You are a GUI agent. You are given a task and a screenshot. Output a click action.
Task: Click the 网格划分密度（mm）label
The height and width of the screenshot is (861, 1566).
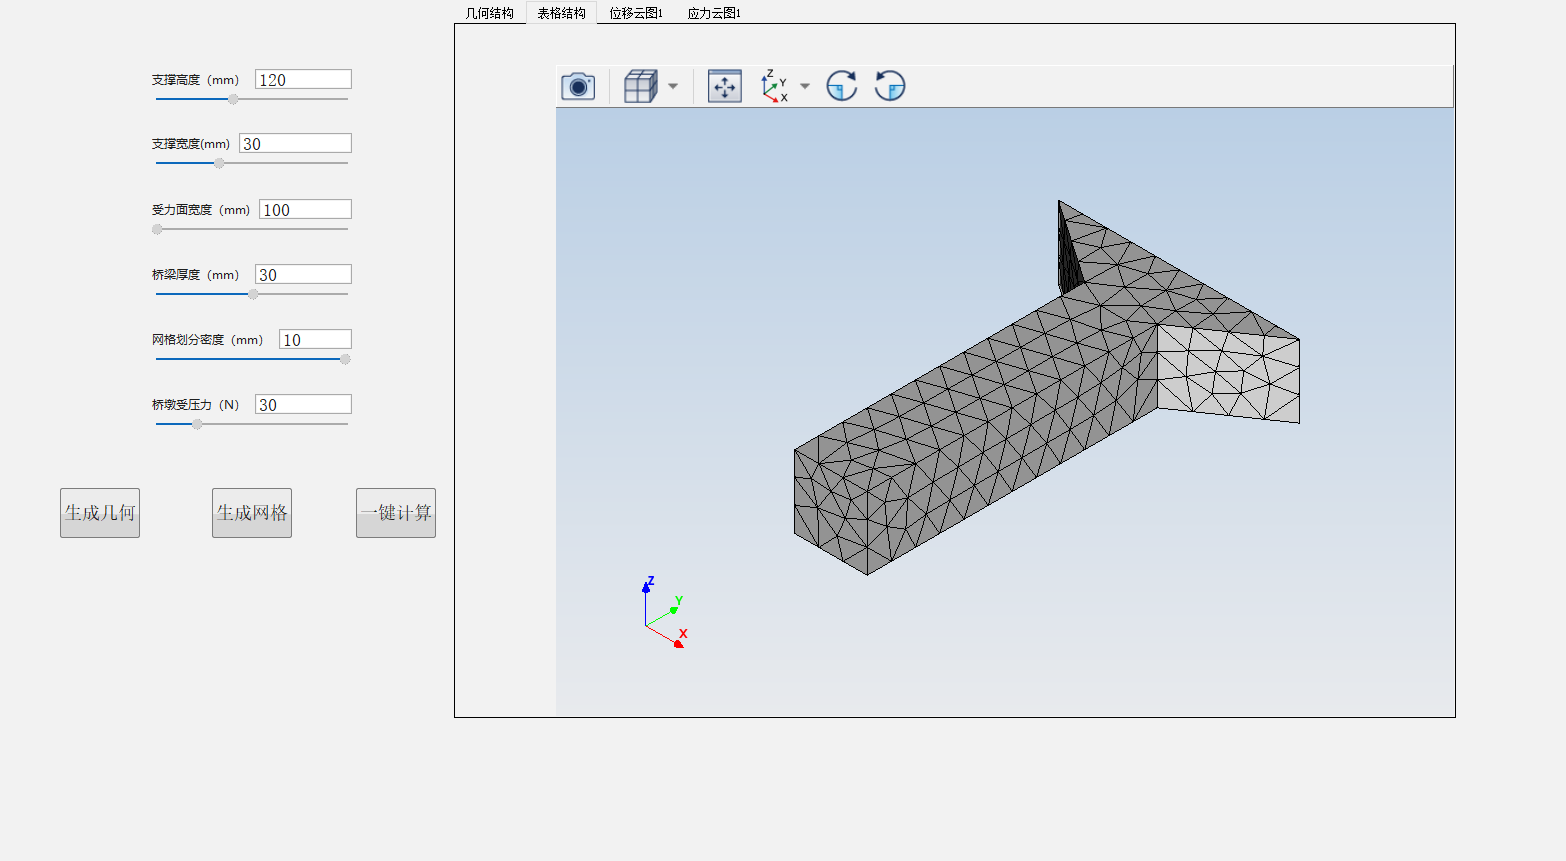coord(207,340)
